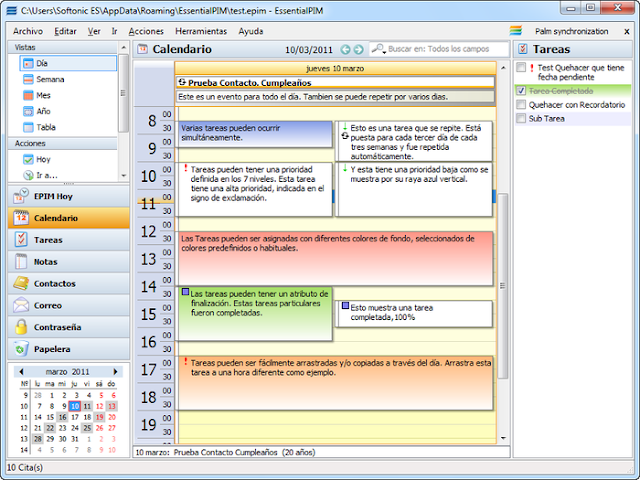Show next month in mini calendar
The image size is (640, 480).
point(116,372)
